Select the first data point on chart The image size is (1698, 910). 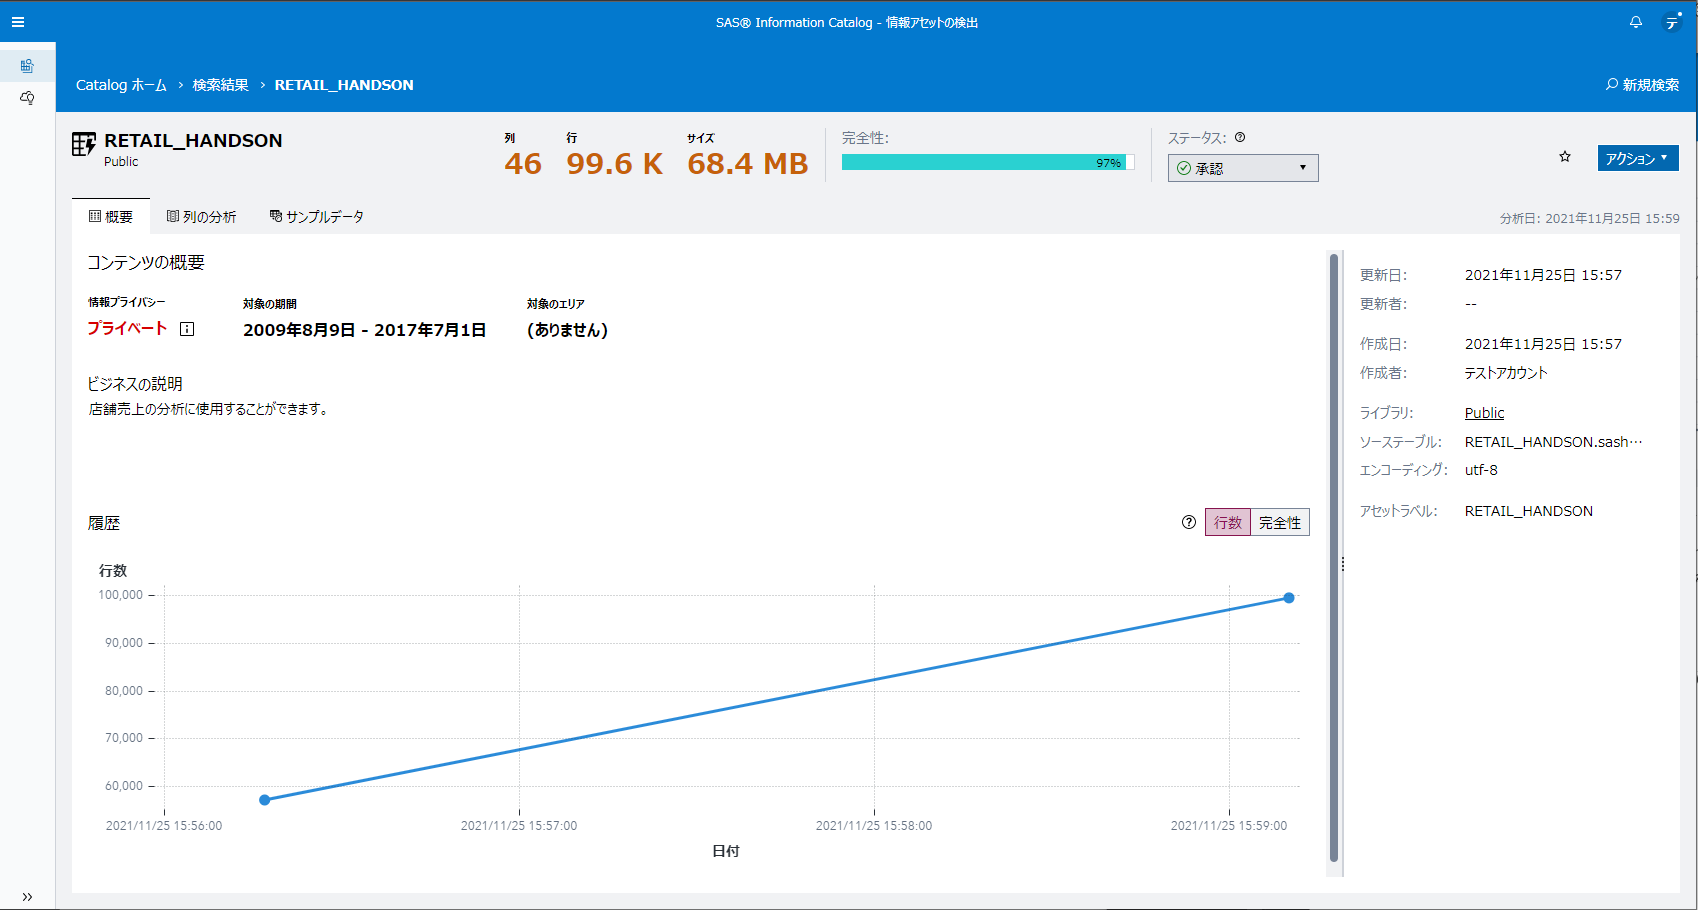[265, 800]
